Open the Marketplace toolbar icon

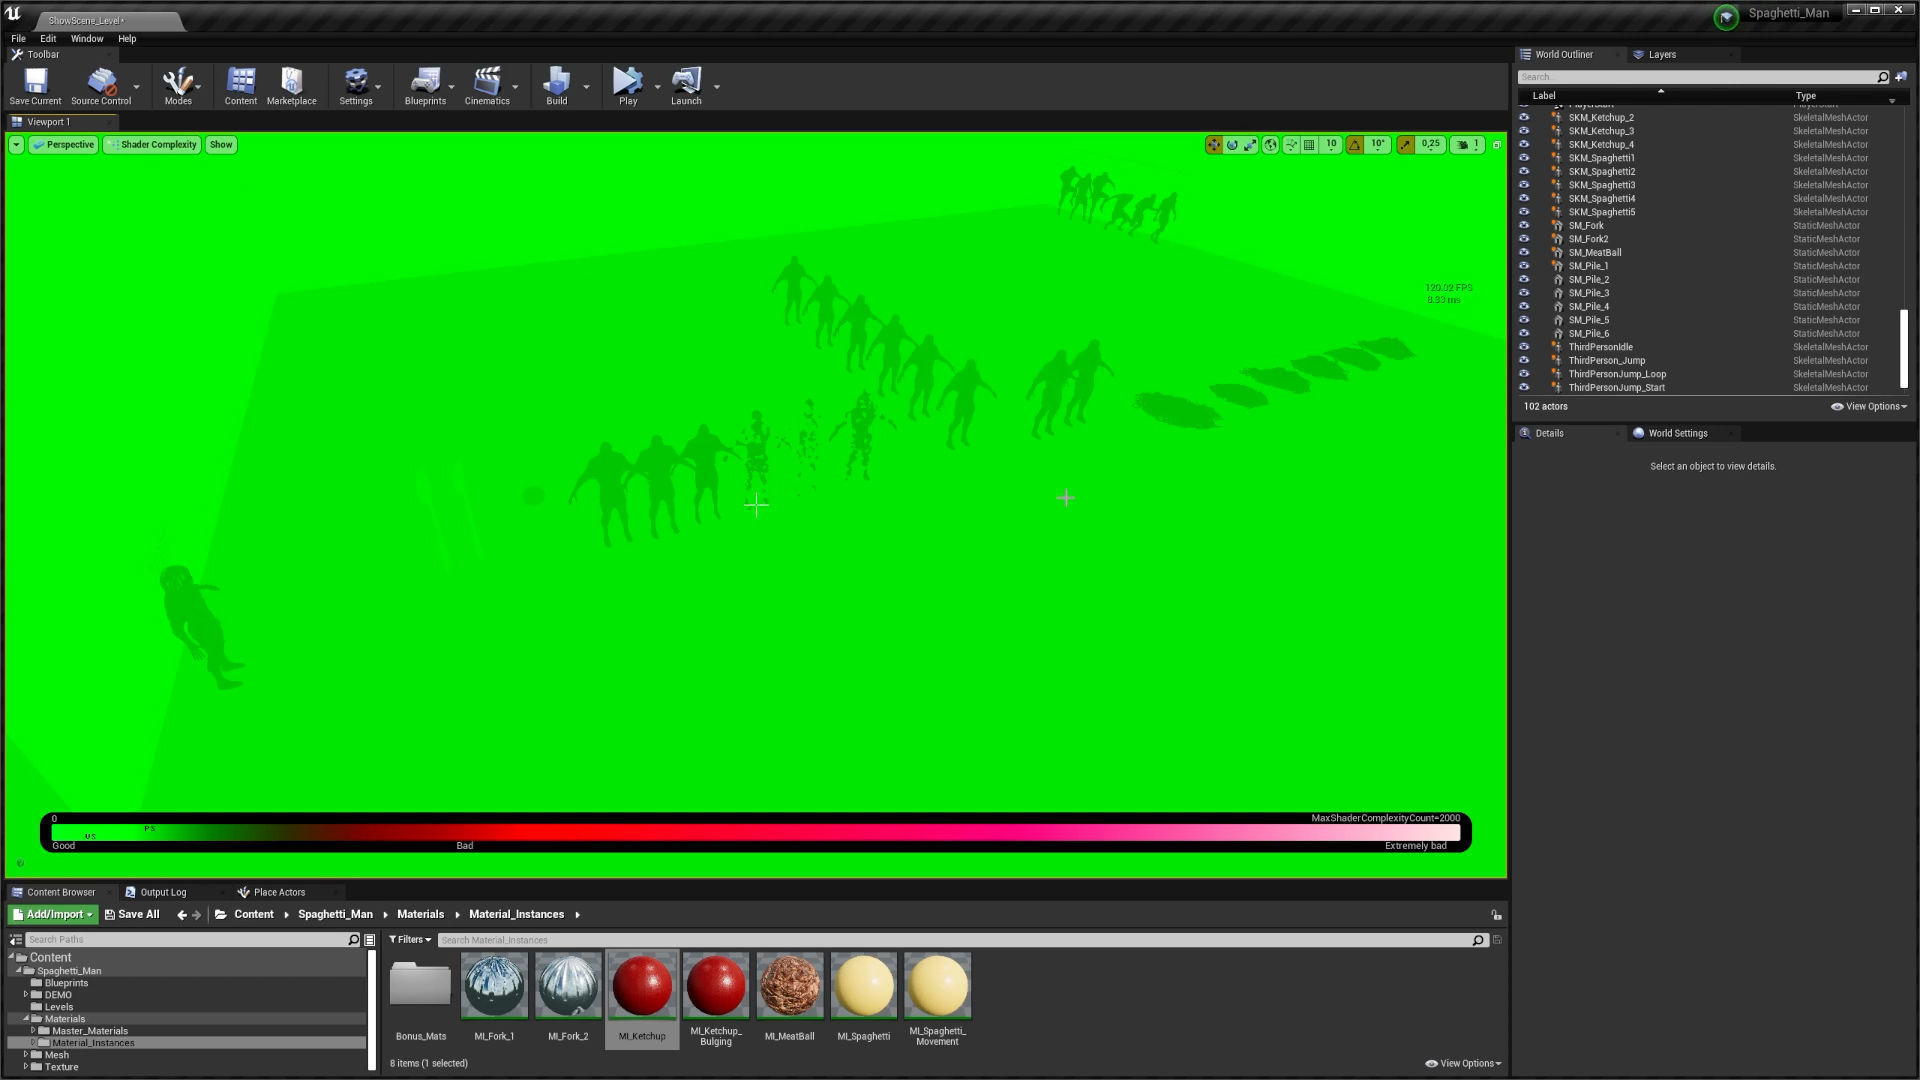(x=291, y=85)
